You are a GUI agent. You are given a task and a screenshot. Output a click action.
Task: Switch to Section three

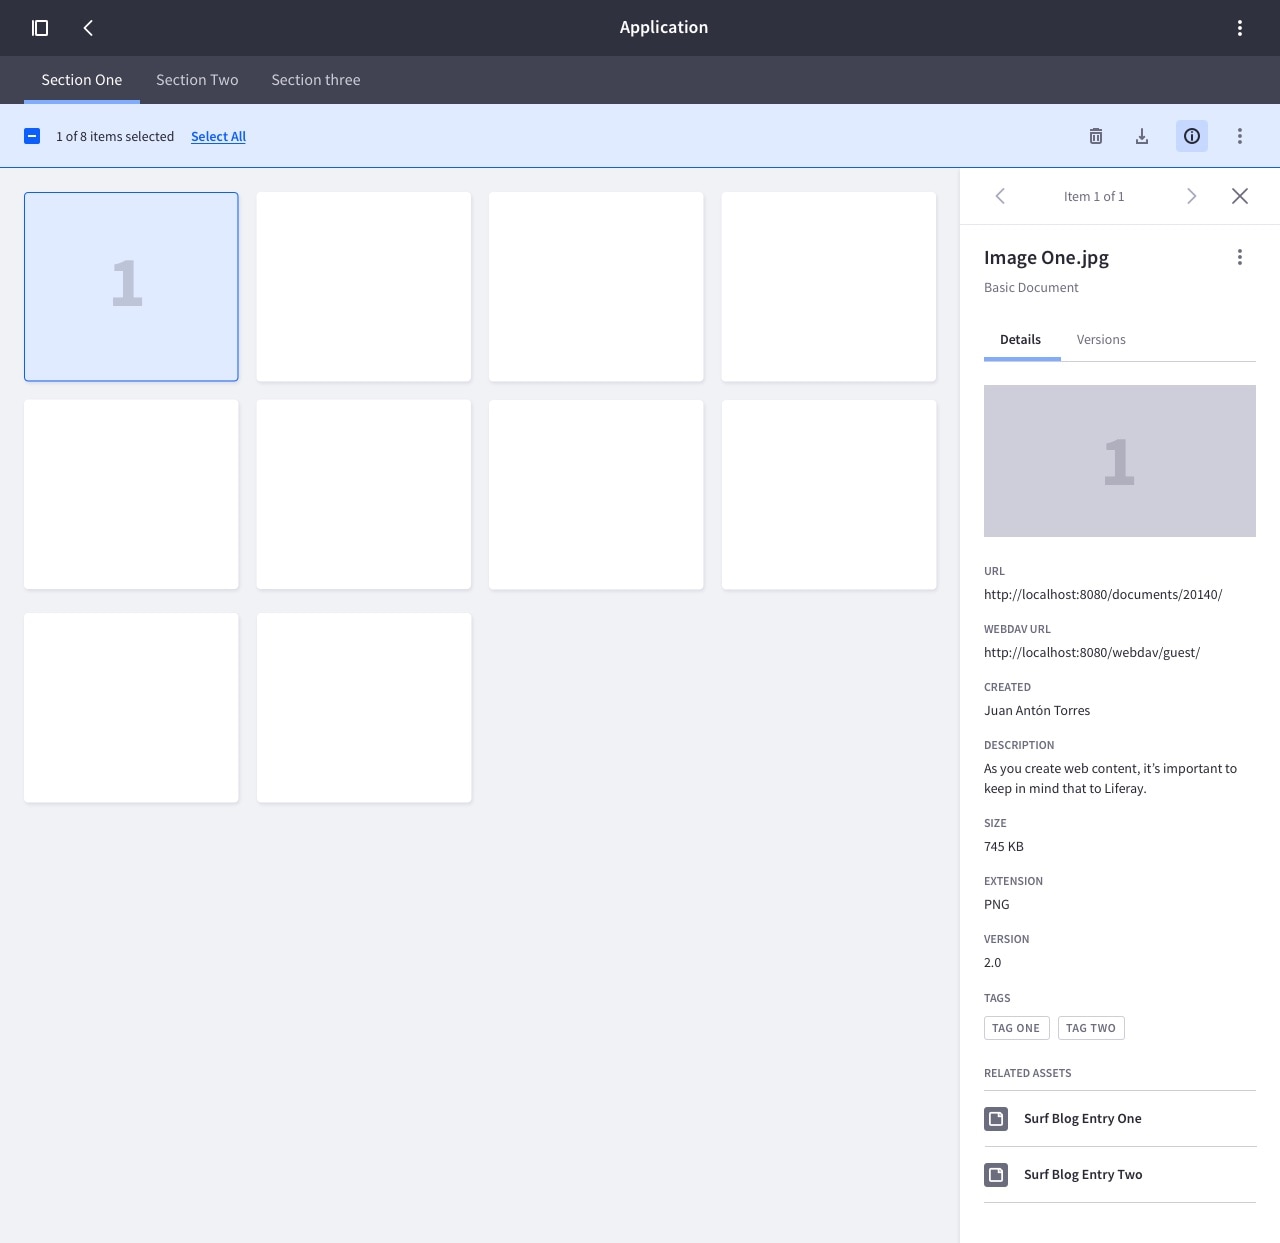[x=315, y=80]
